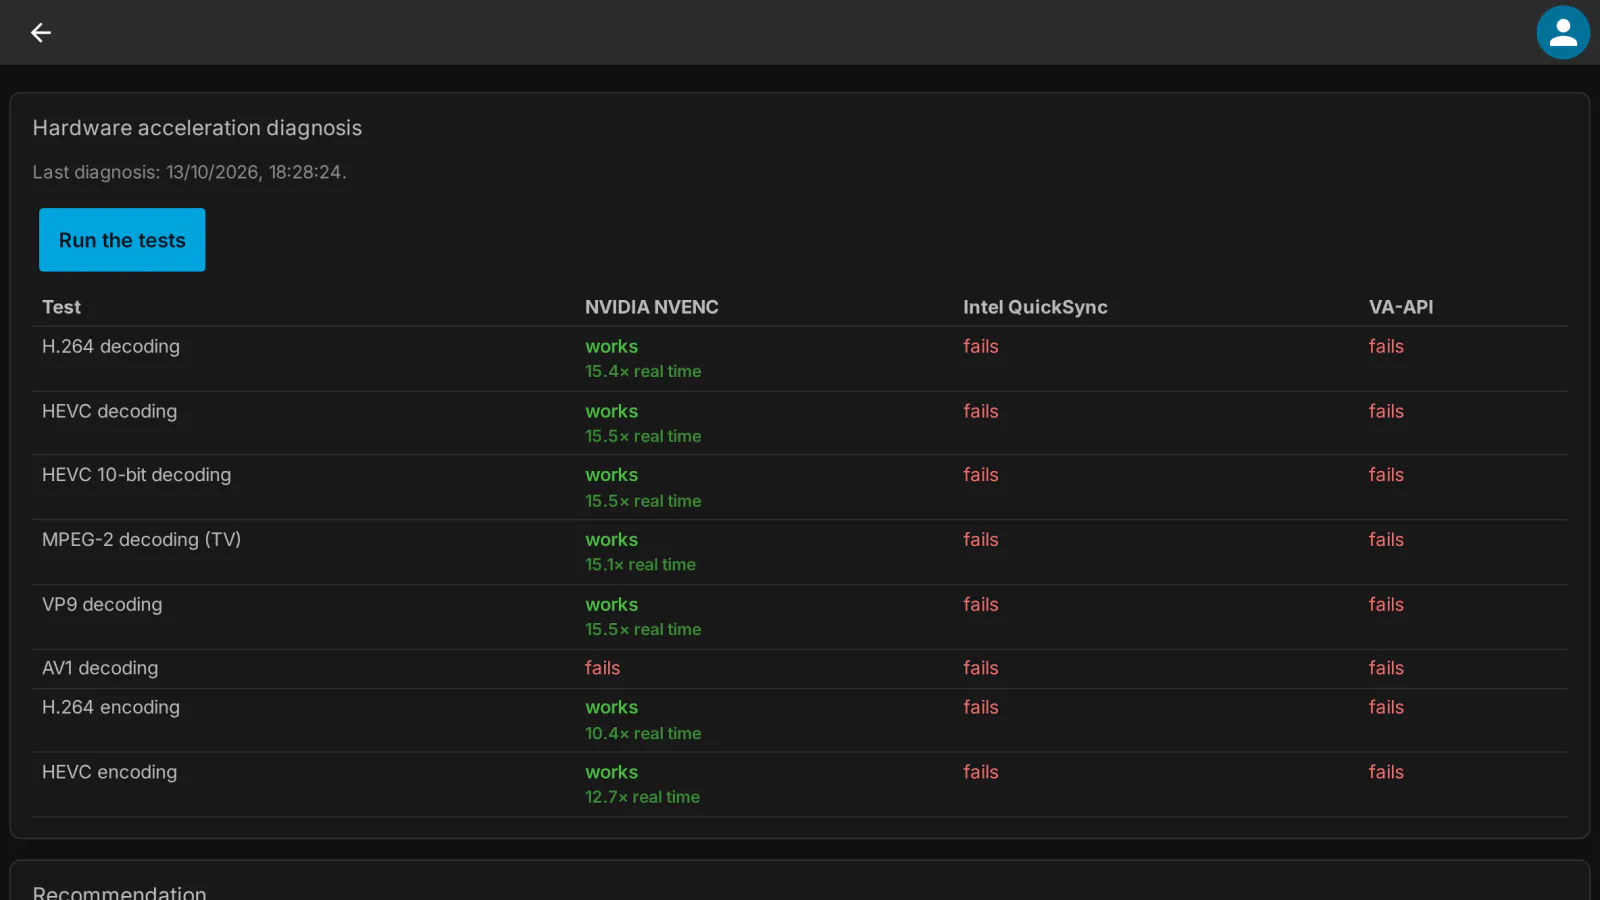Select the HEVC decoding row label
Screen dimensions: 1600x900
pyautogui.click(x=109, y=411)
